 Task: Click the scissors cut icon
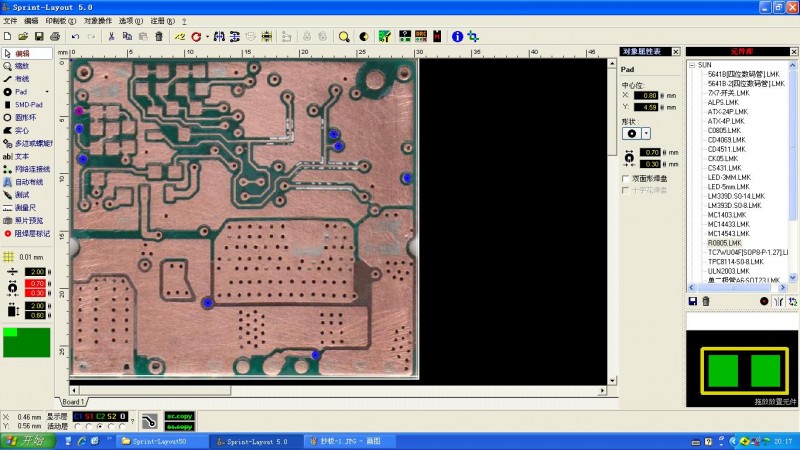click(x=111, y=37)
